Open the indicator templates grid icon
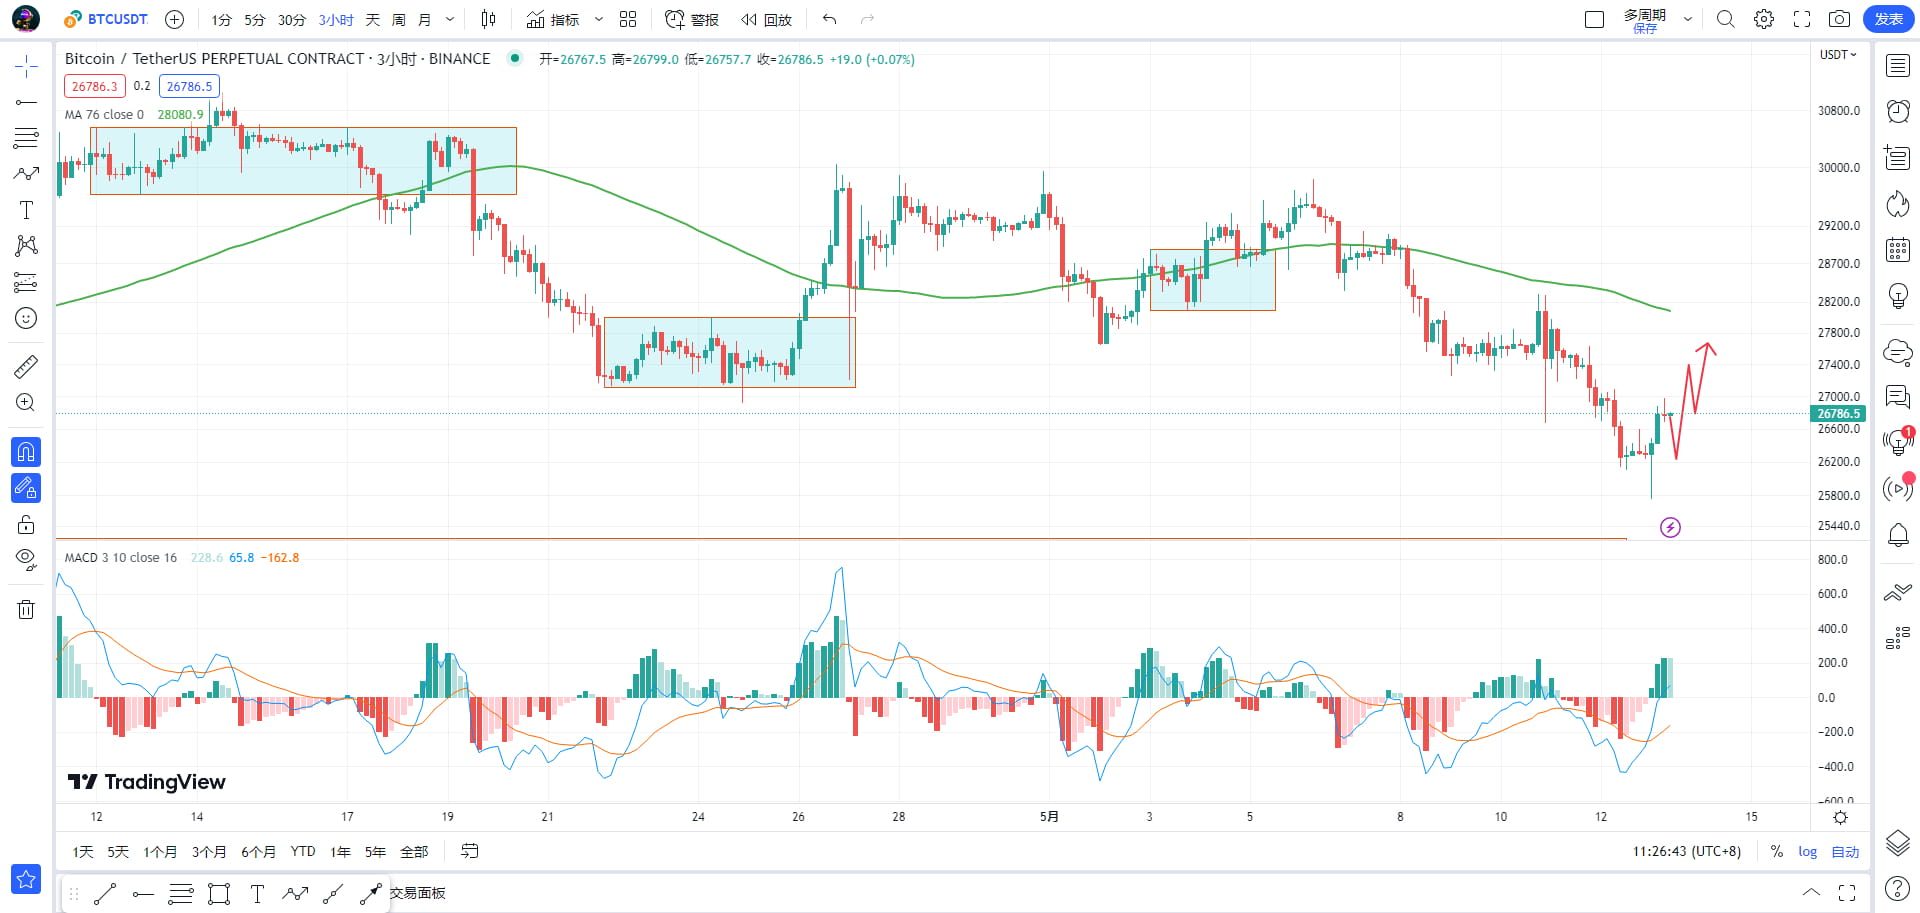 pyautogui.click(x=628, y=19)
